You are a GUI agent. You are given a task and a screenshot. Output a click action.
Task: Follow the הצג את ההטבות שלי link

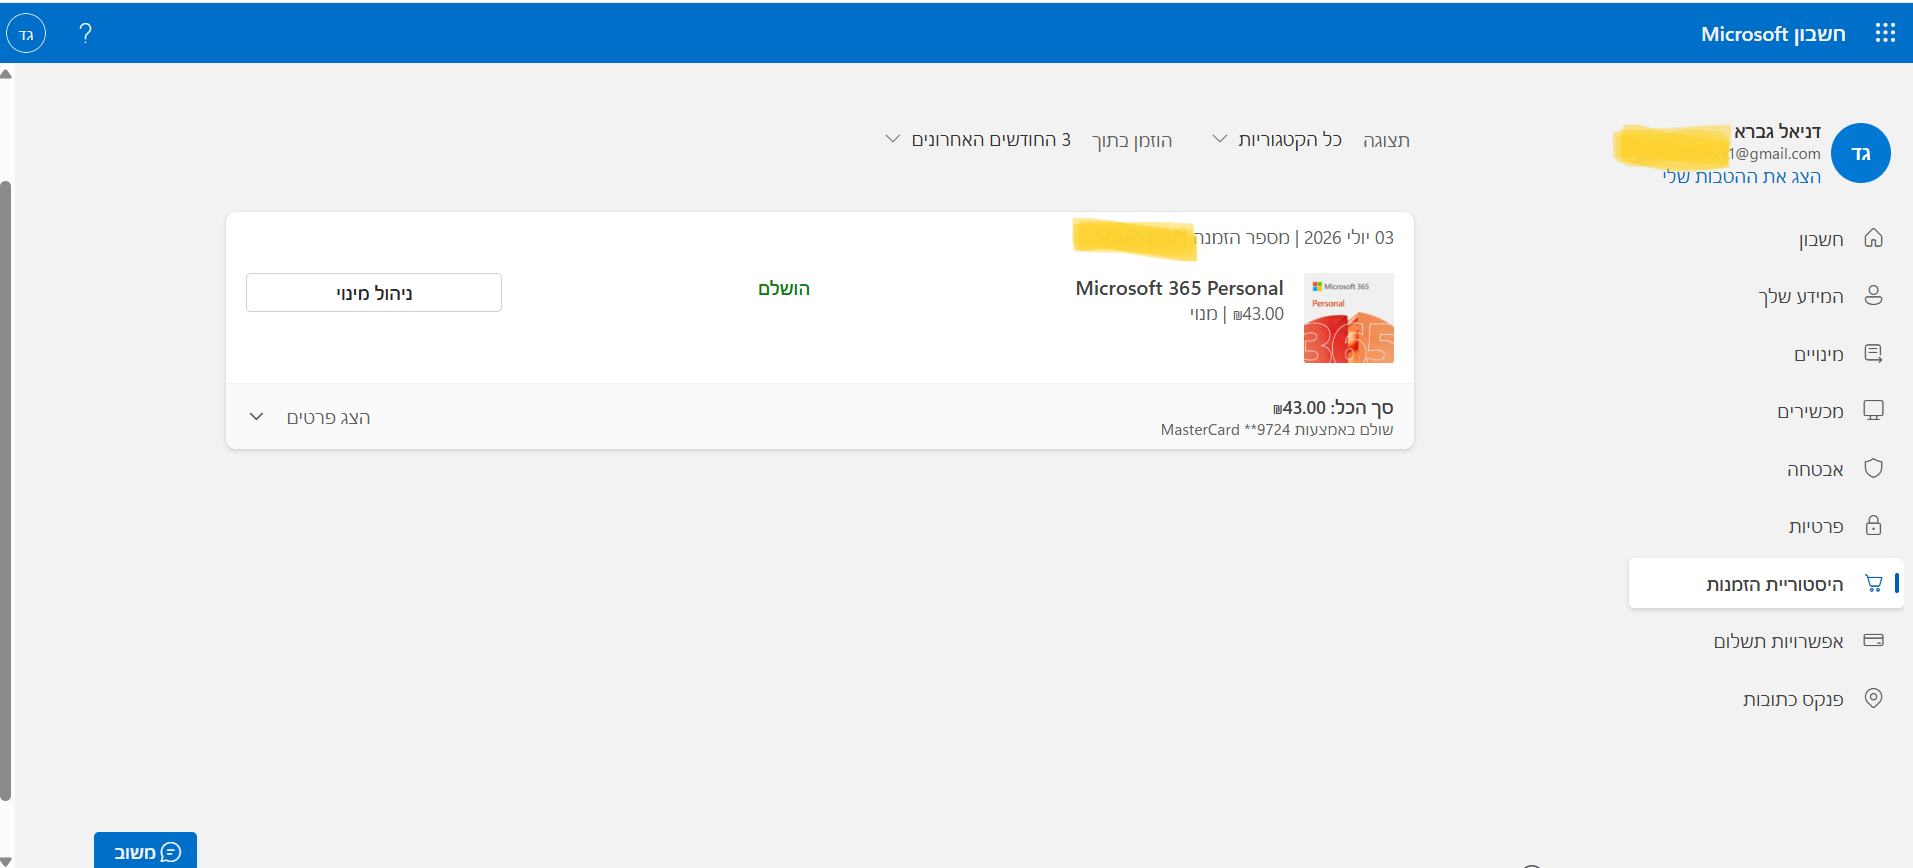(1741, 176)
